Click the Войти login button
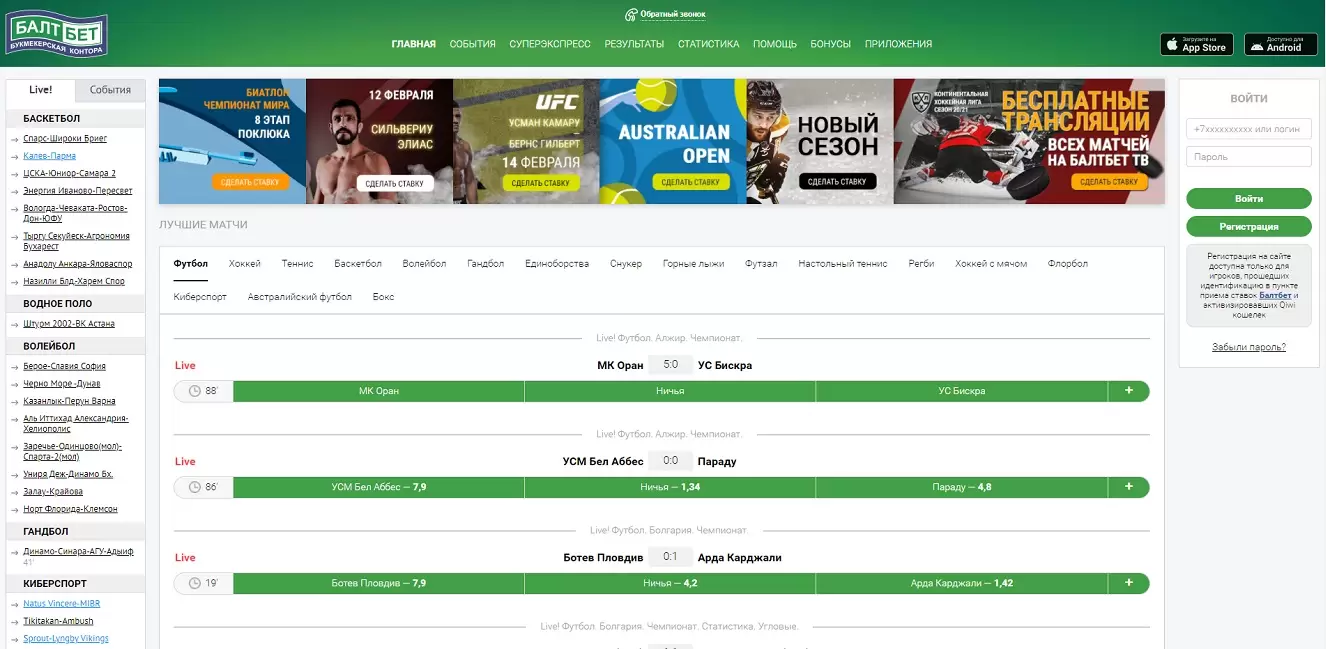 coord(1249,199)
